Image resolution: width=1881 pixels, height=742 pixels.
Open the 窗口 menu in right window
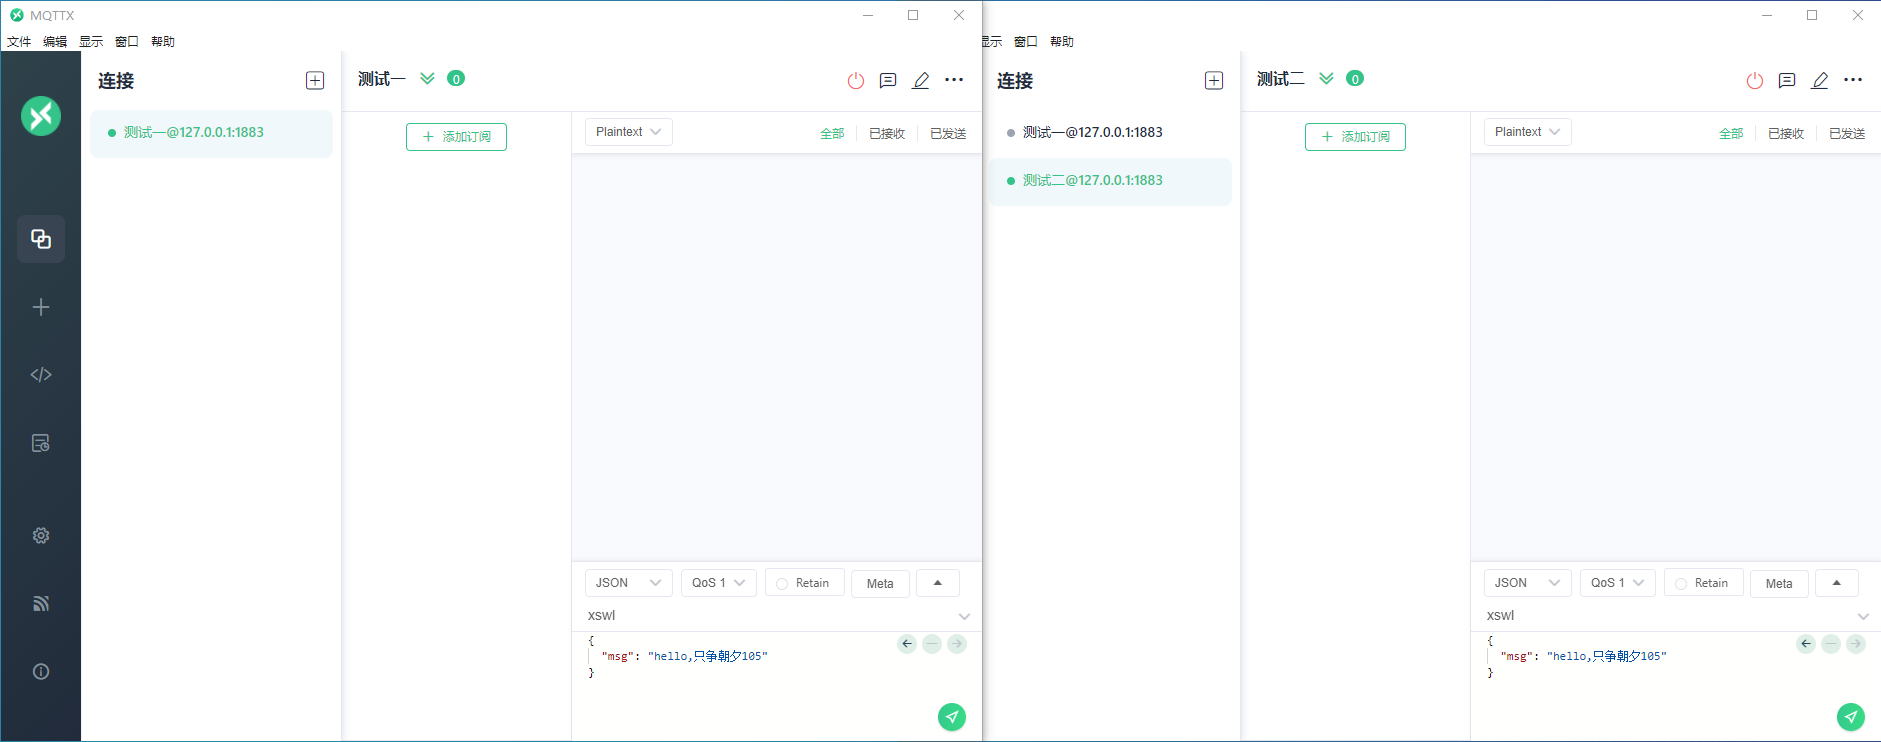pos(1026,42)
